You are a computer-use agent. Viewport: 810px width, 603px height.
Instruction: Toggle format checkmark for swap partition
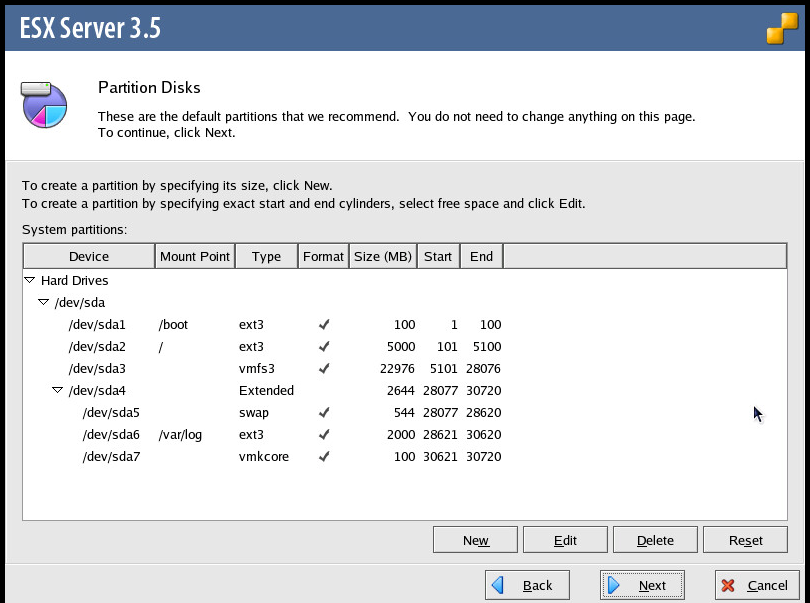click(x=324, y=412)
